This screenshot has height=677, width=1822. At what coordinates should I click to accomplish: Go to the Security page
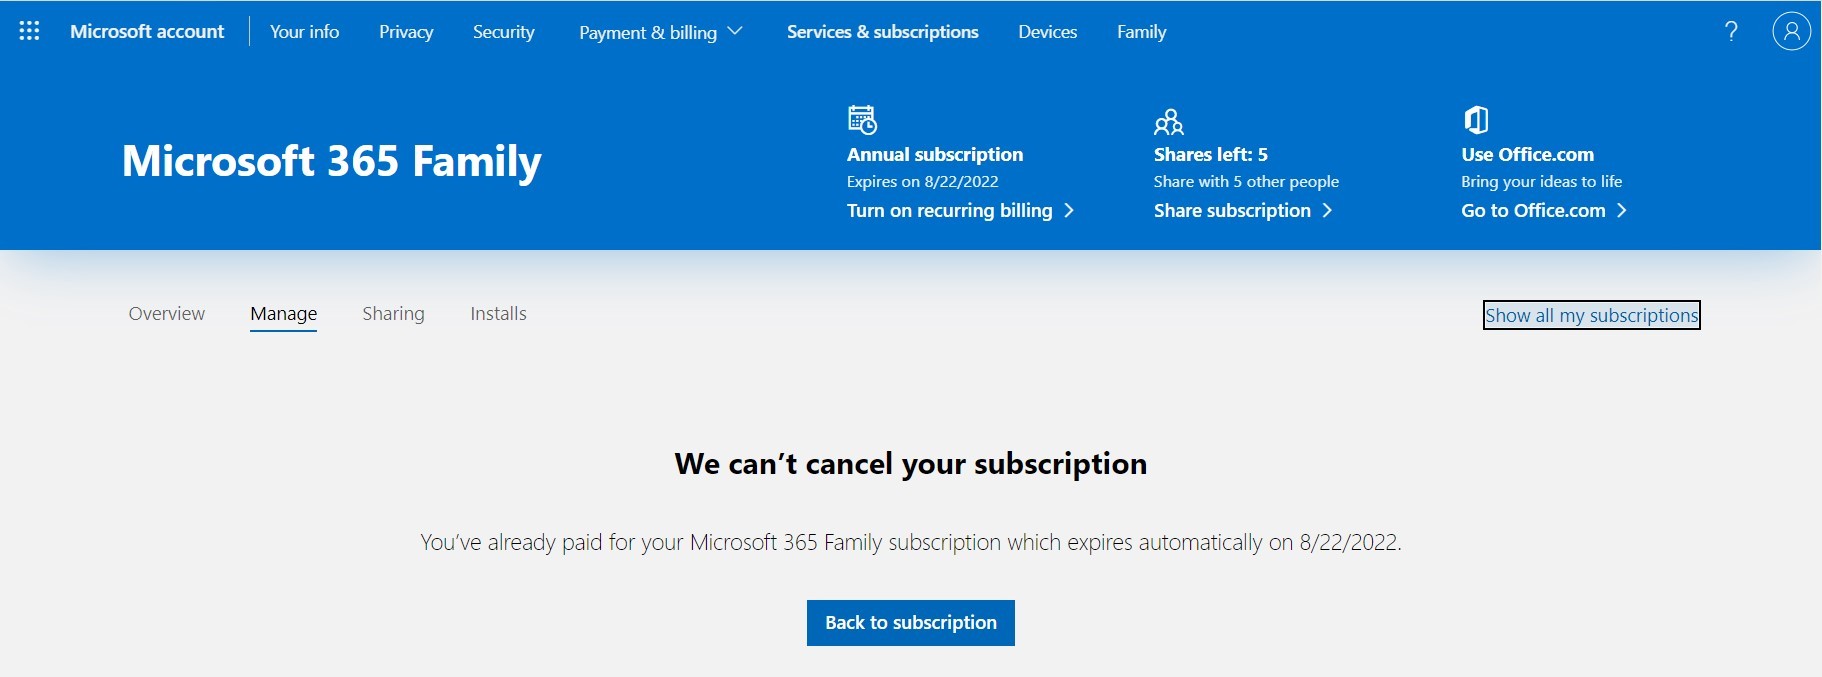[x=503, y=31]
